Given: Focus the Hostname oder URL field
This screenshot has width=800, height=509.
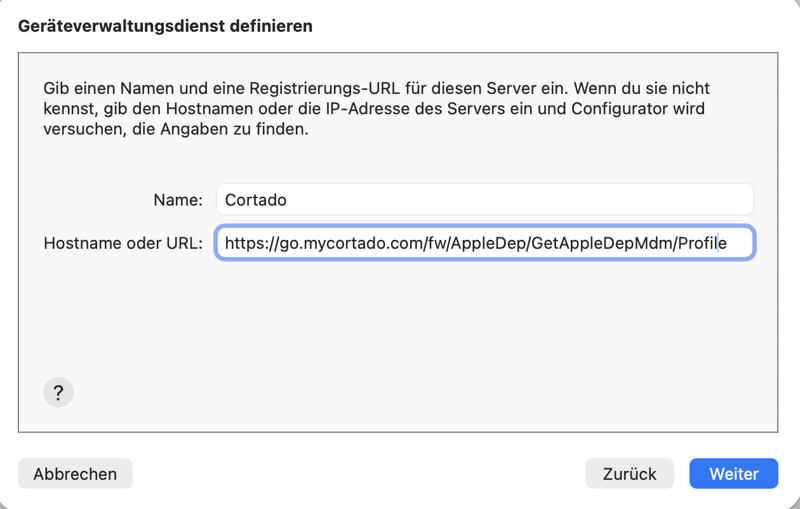Looking at the screenshot, I should [x=485, y=243].
